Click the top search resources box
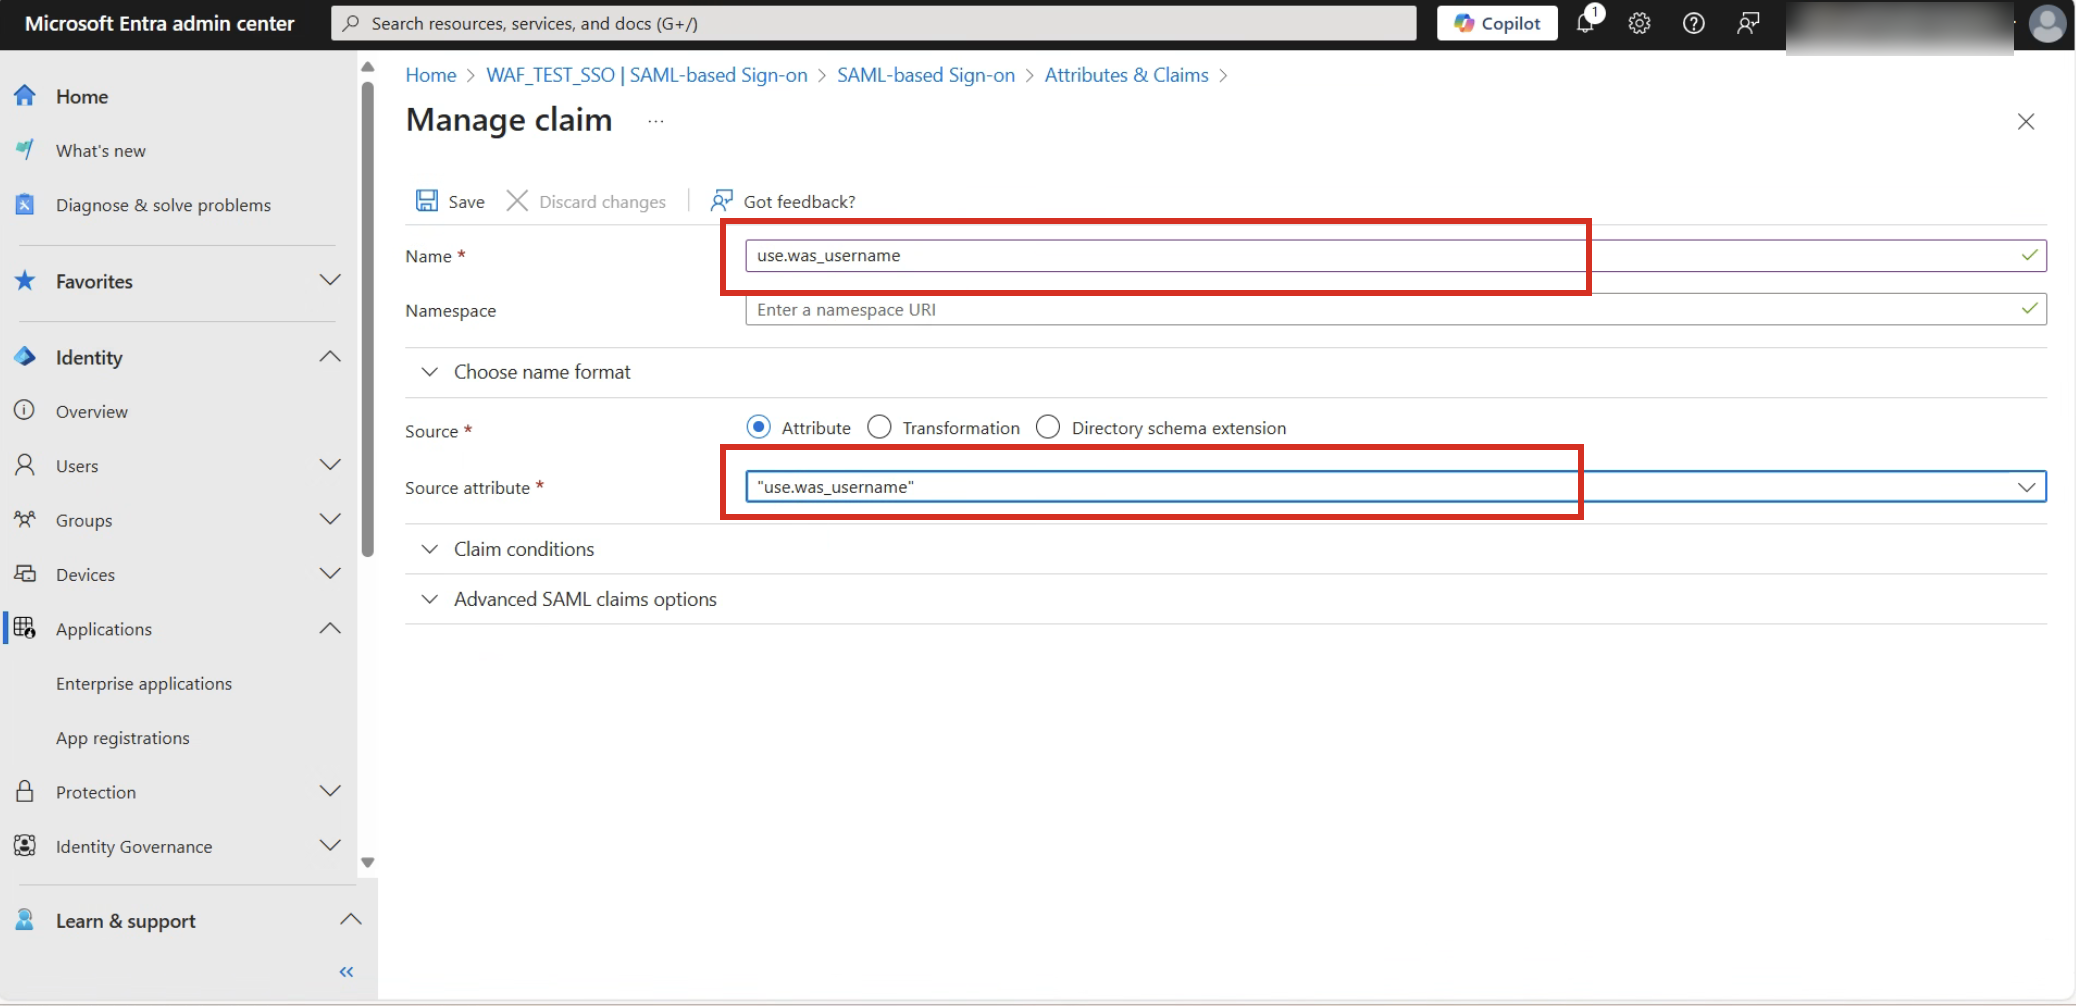This screenshot has width=2076, height=1006. pyautogui.click(x=874, y=23)
